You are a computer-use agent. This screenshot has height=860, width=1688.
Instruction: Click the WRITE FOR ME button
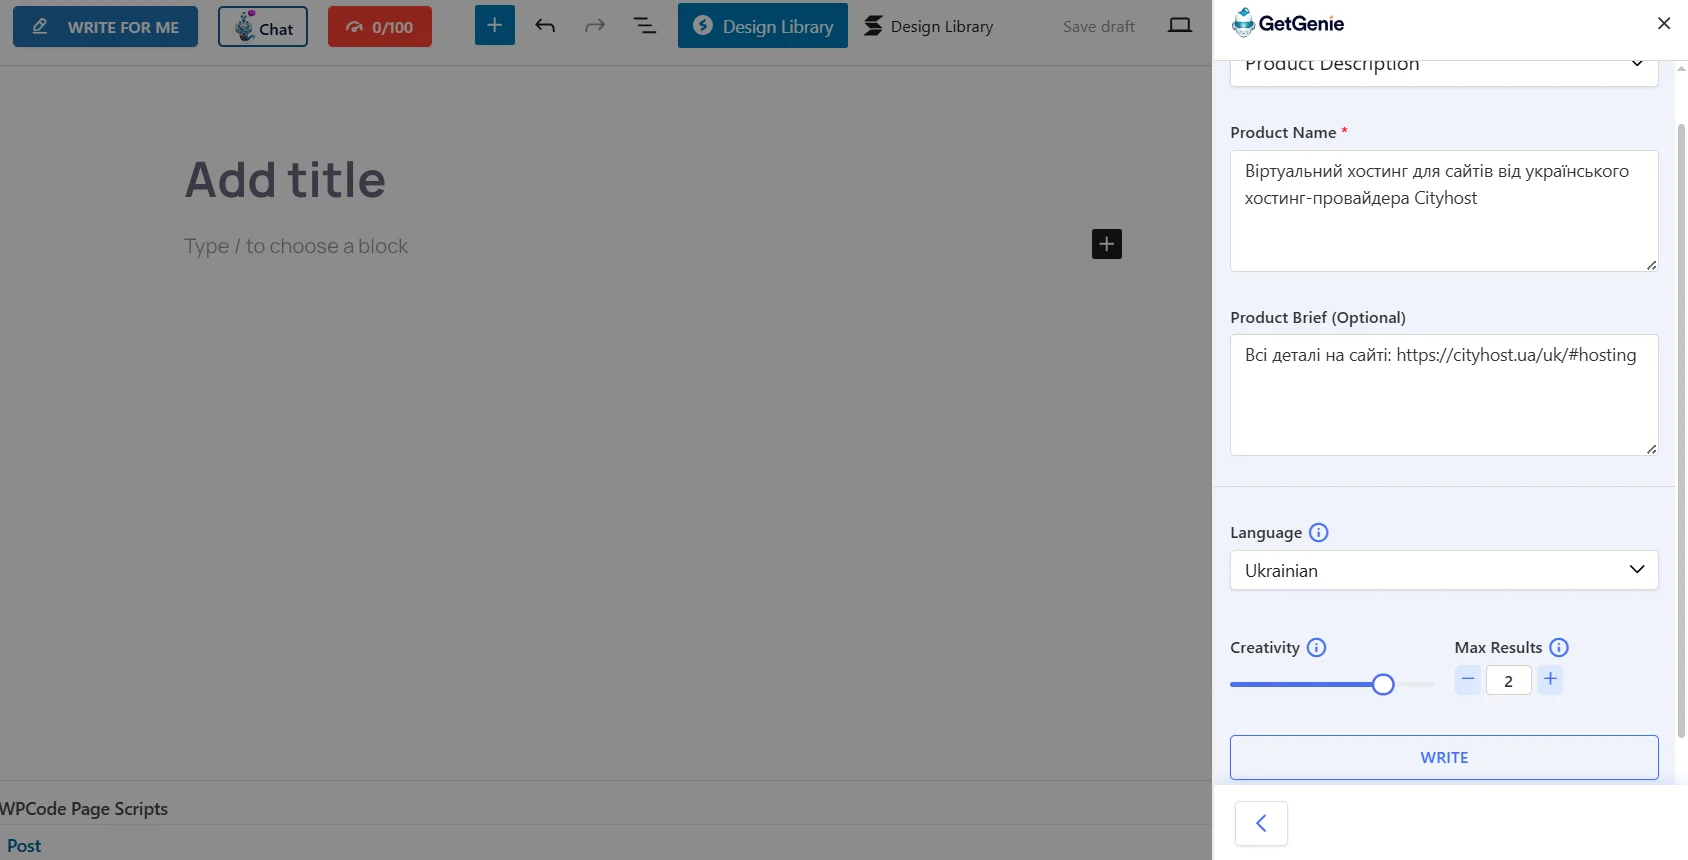click(x=105, y=27)
